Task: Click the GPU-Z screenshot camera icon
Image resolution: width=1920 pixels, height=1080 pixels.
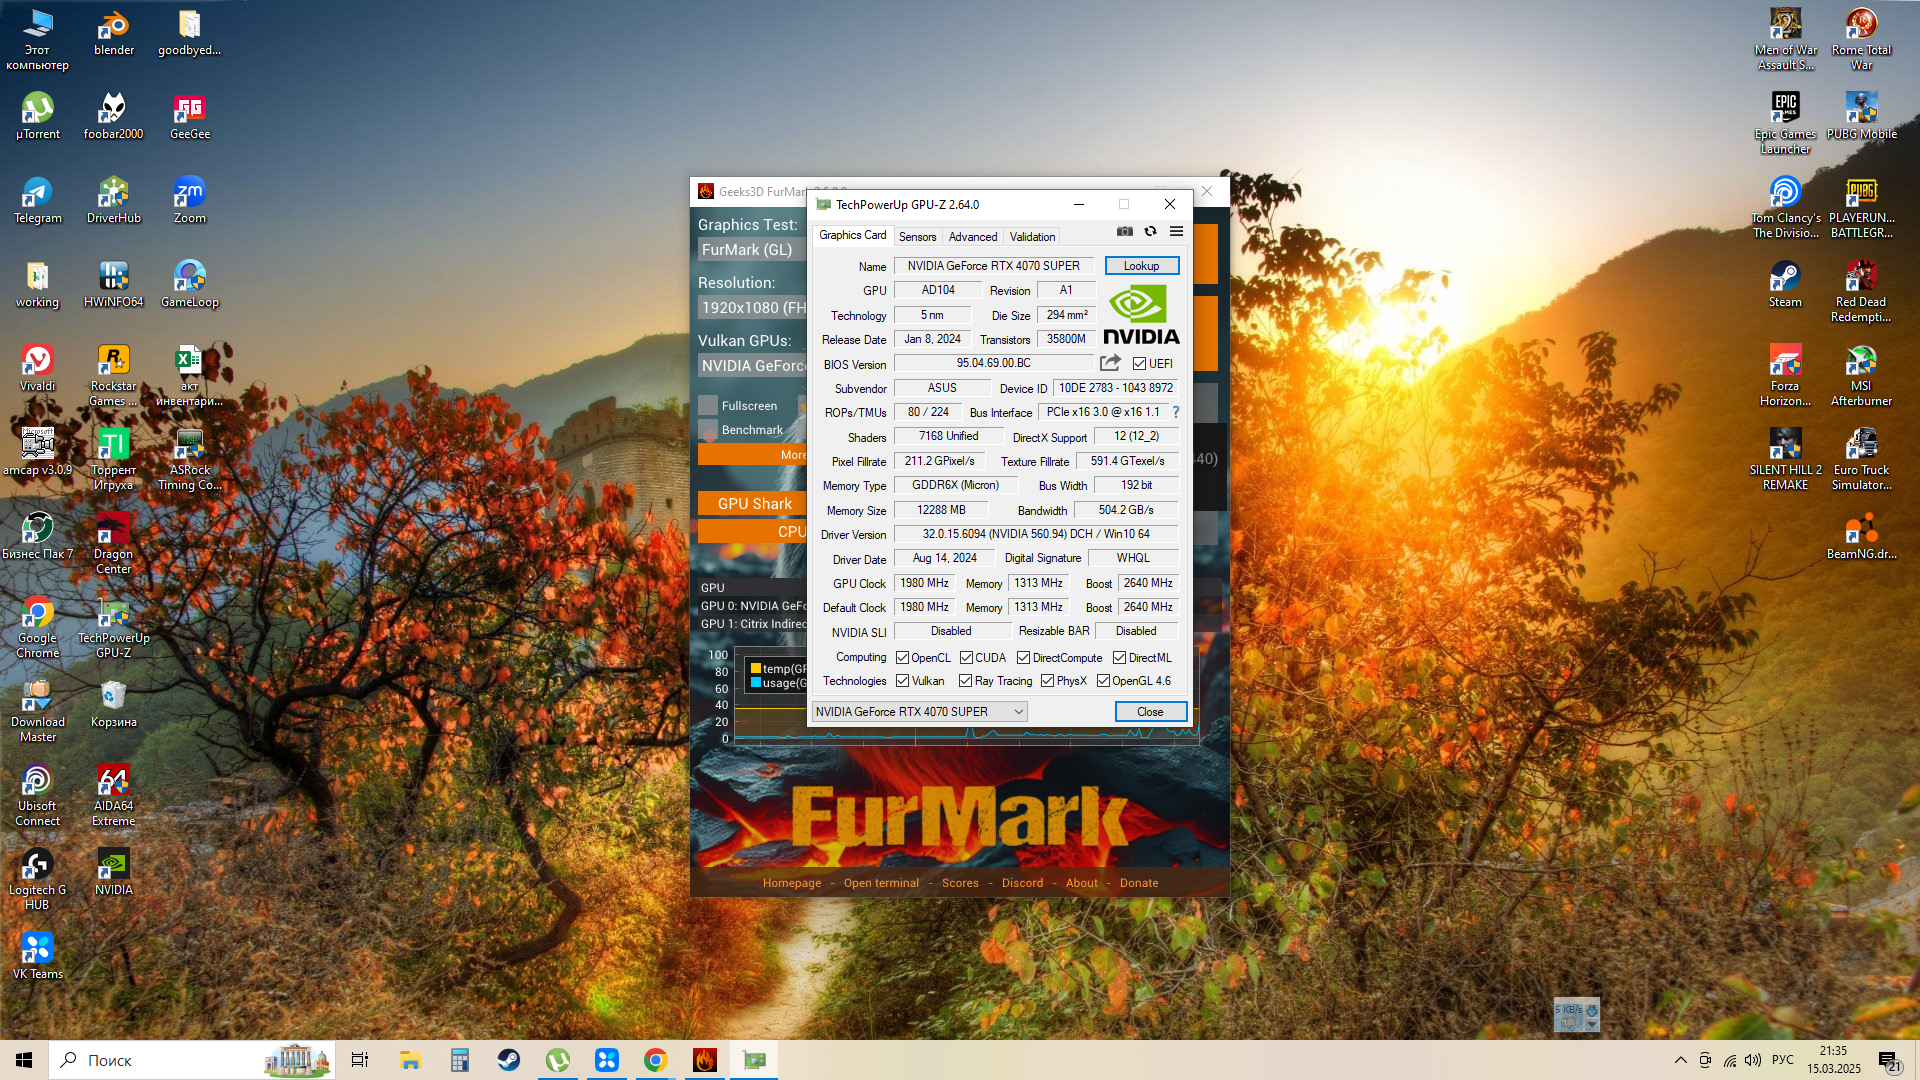Action: [1125, 231]
